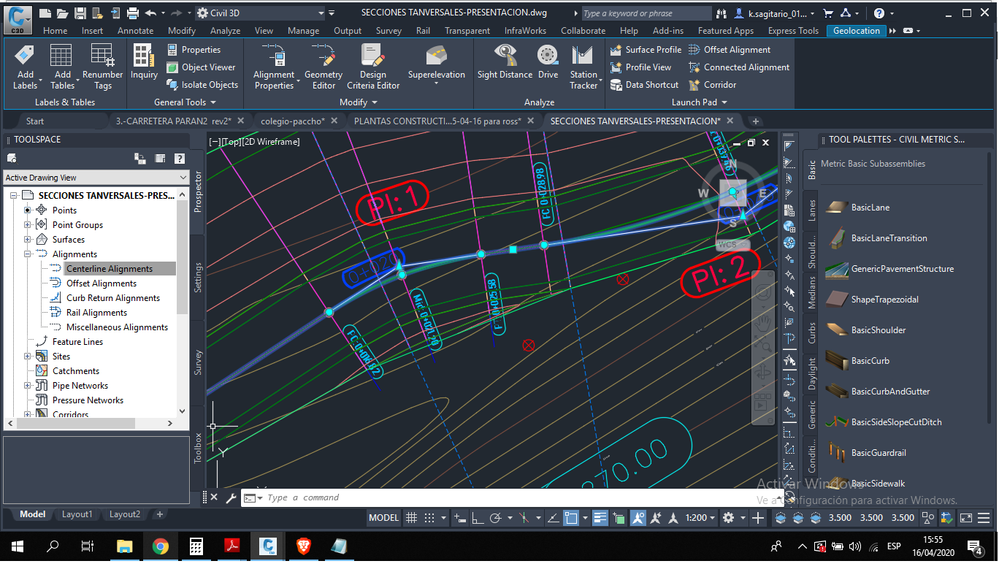Viewport: 999px width, 567px height.
Task: Toggle MODEL space button in status bar
Action: [x=384, y=518]
